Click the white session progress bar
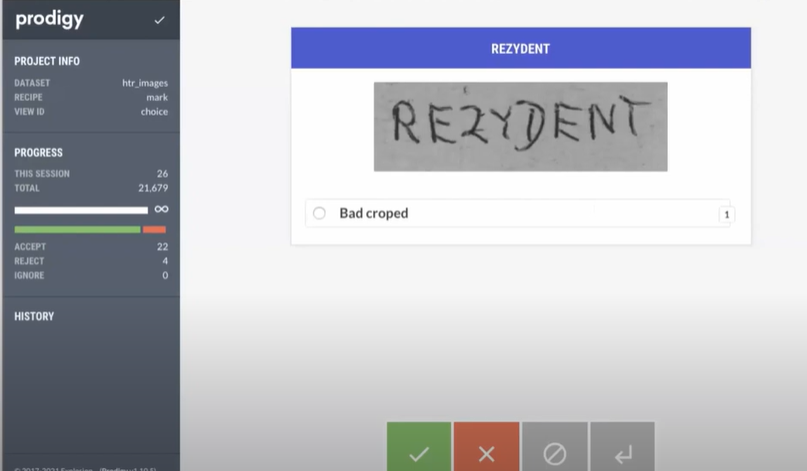 81,210
